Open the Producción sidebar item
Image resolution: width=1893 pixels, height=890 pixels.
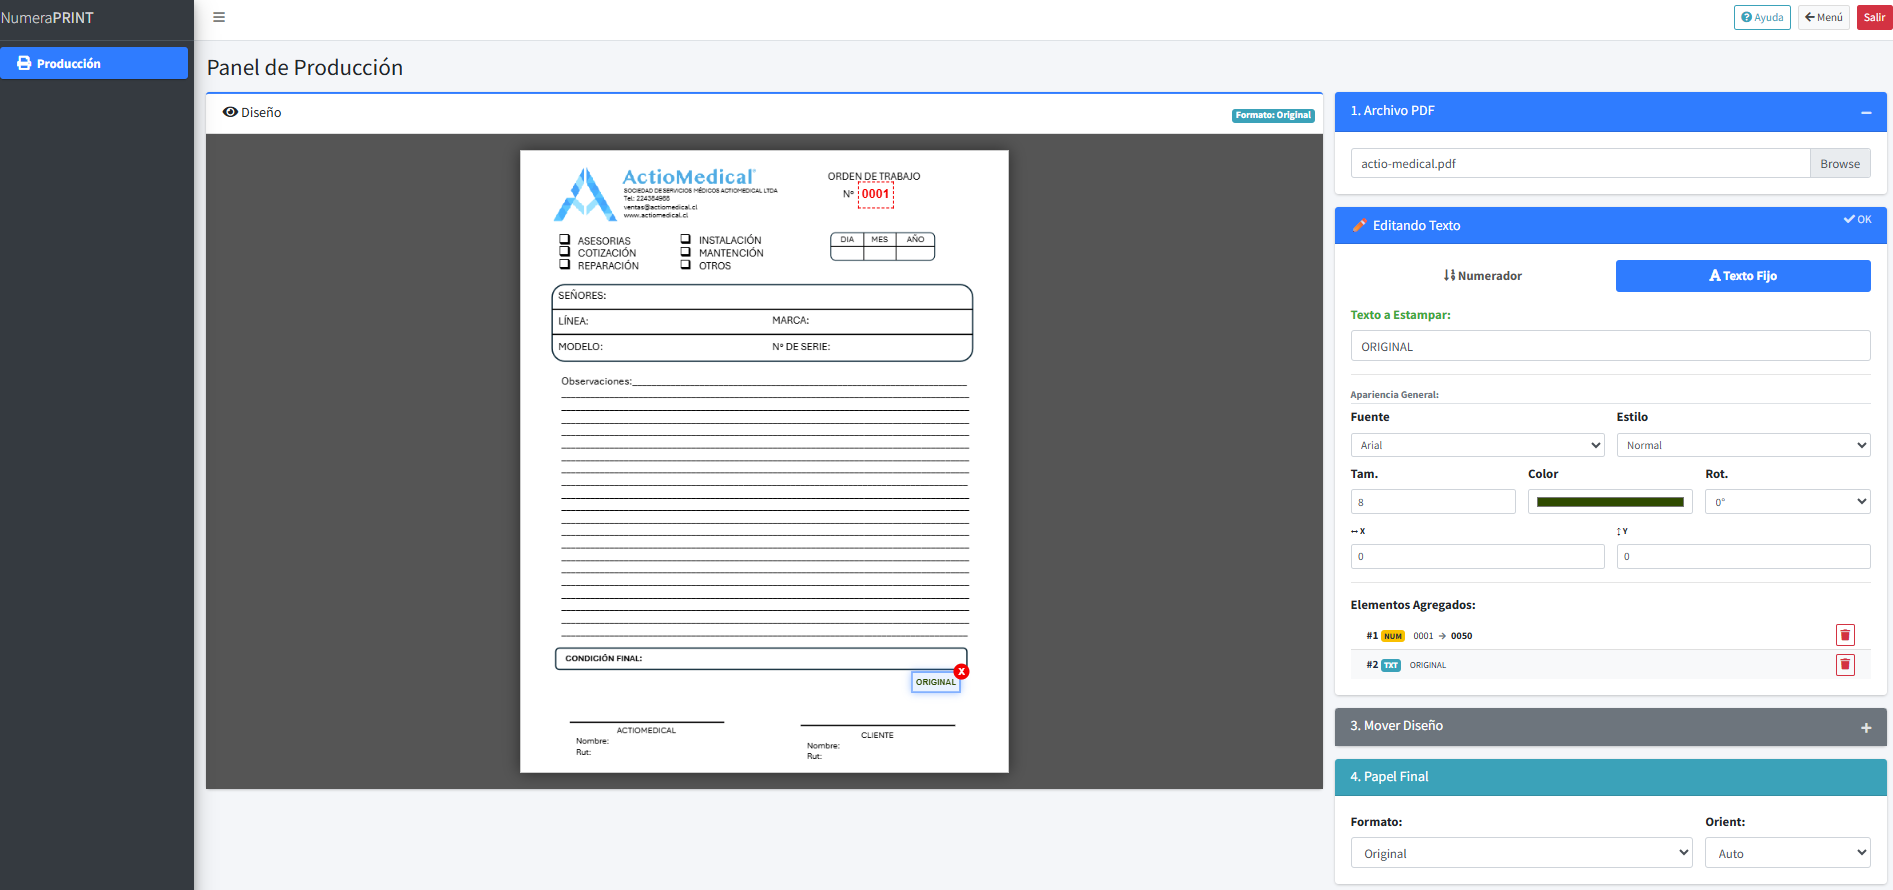[94, 63]
